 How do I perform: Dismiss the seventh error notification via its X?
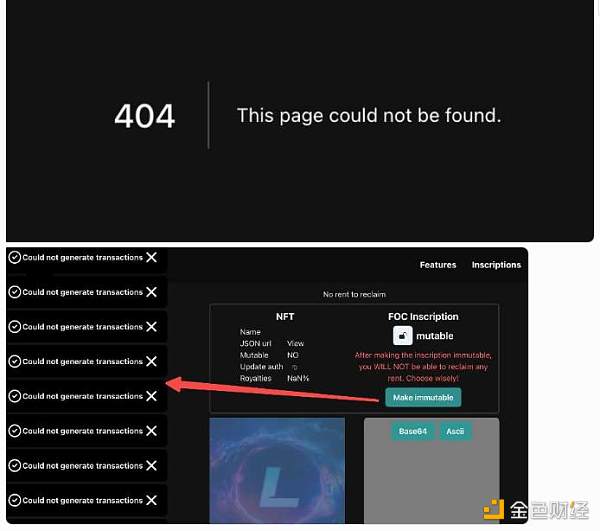pos(152,466)
